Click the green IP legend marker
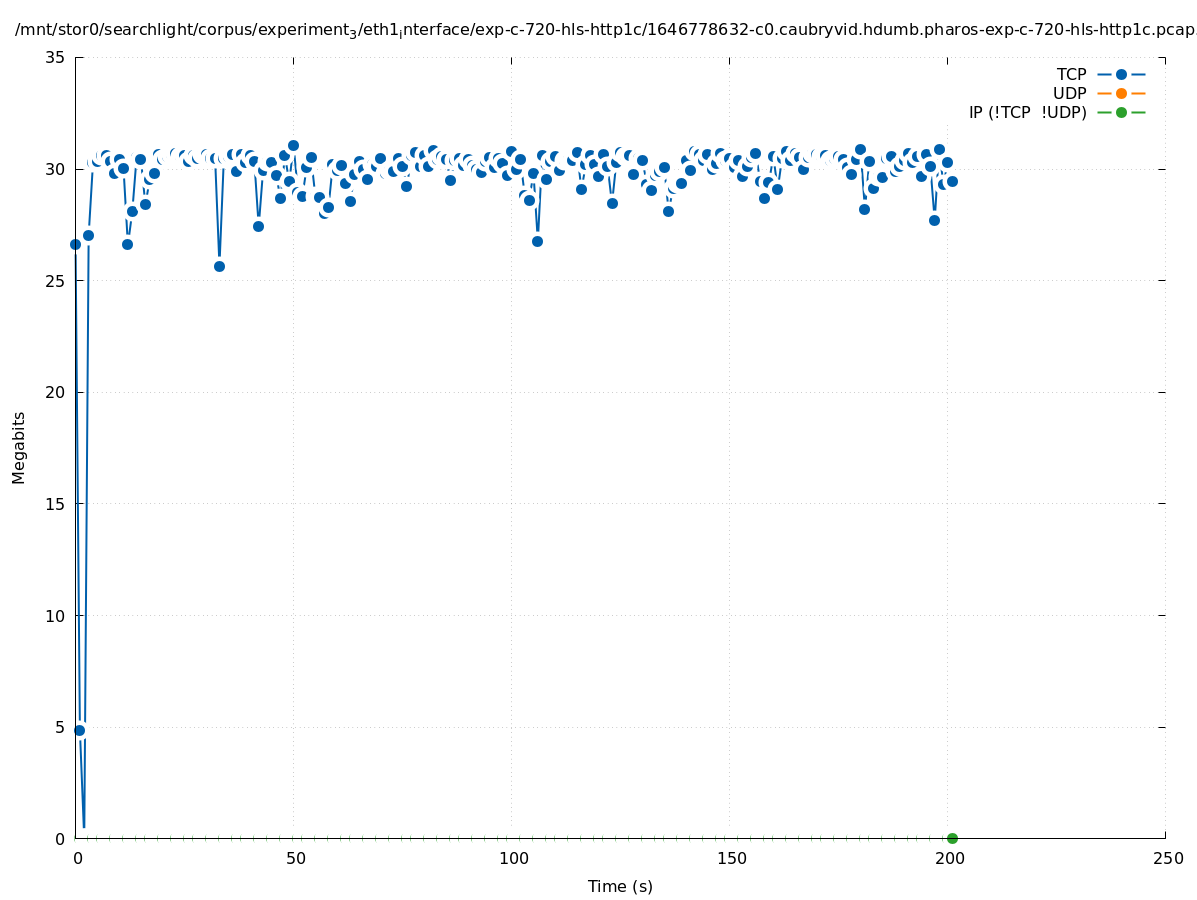 (x=1121, y=112)
